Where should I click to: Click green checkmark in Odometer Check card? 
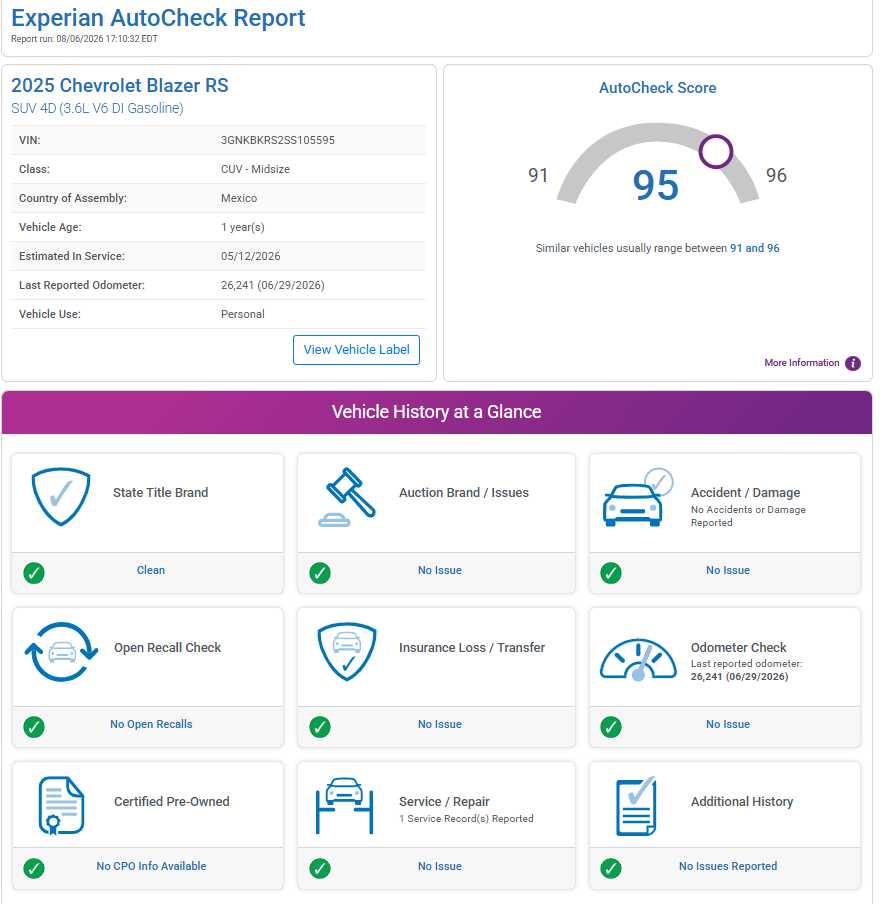(611, 727)
